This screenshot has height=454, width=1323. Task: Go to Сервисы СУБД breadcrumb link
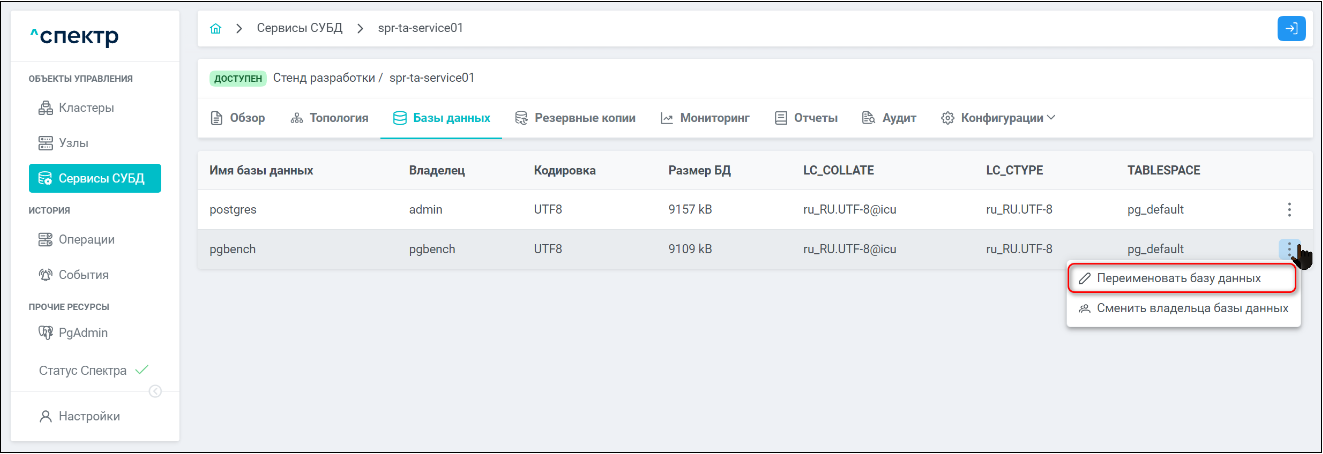(299, 28)
